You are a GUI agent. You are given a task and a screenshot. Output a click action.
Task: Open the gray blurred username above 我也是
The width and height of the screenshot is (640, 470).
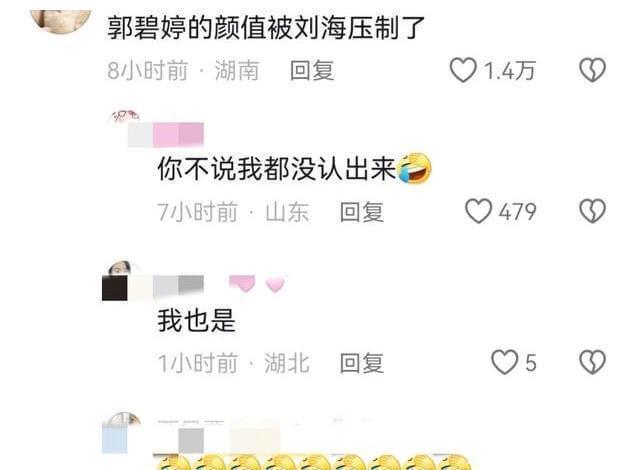(x=178, y=286)
